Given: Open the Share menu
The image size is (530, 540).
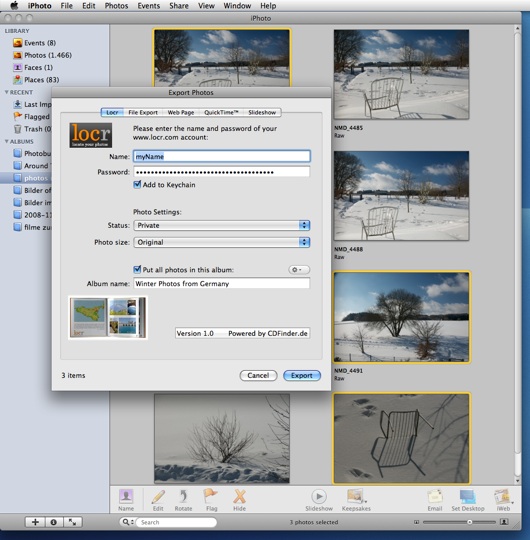Looking at the screenshot, I should pos(179,6).
